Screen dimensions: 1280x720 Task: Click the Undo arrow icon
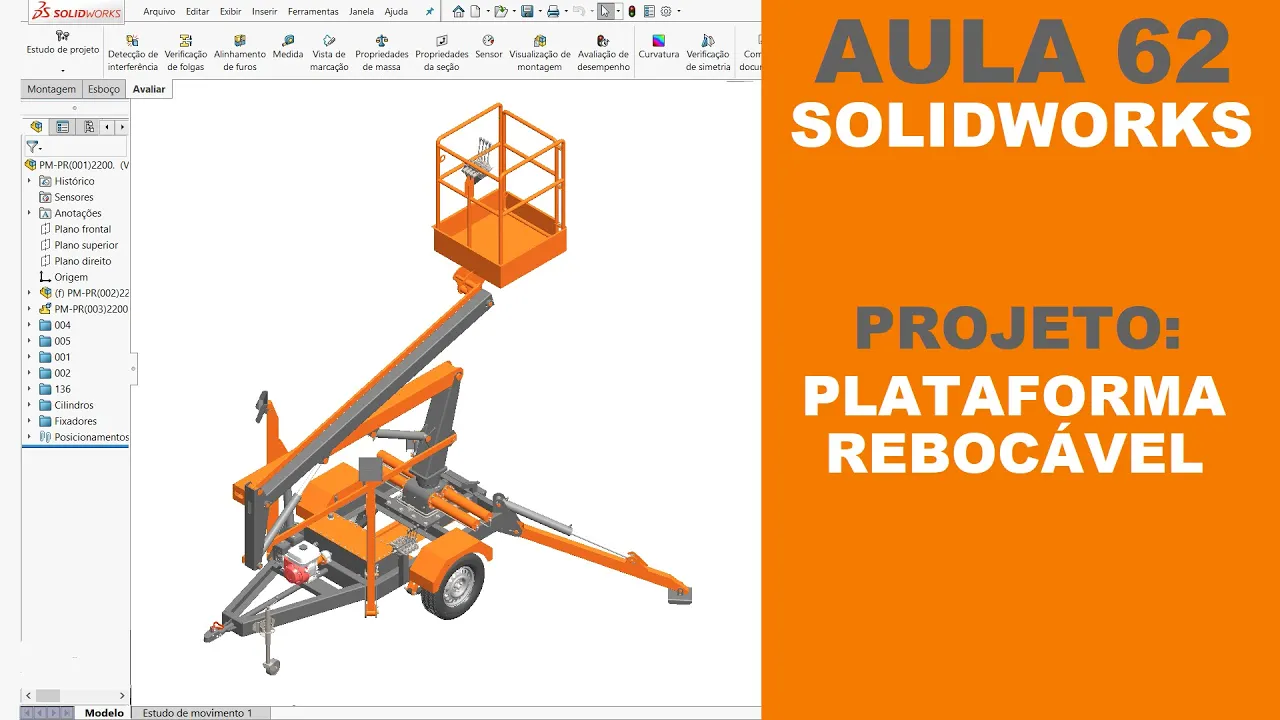578,12
